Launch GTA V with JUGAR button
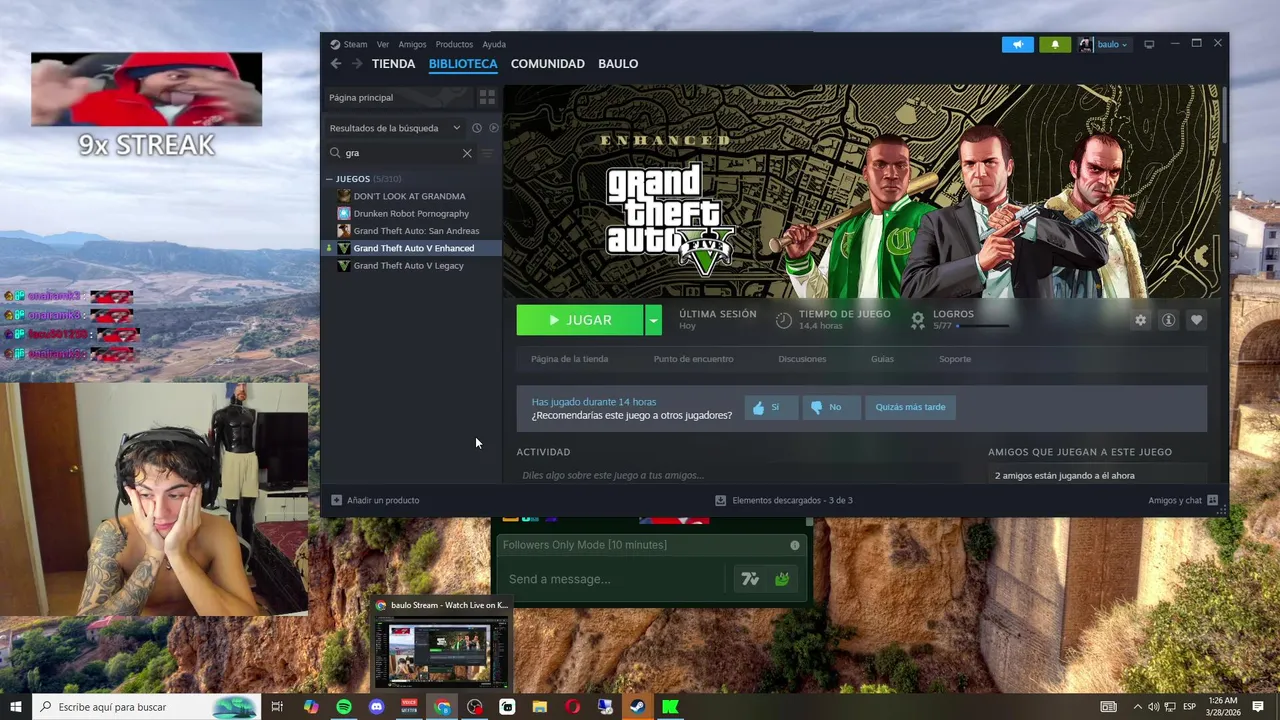1280x720 pixels. coord(580,320)
